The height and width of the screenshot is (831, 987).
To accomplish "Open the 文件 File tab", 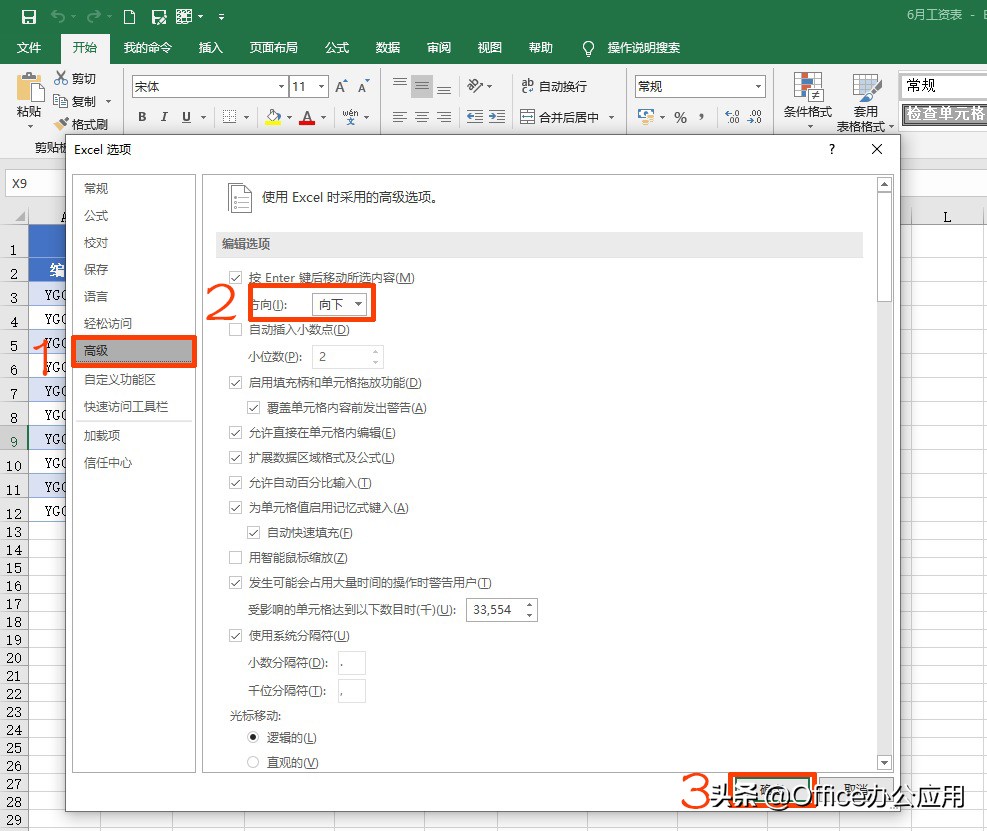I will tap(29, 48).
